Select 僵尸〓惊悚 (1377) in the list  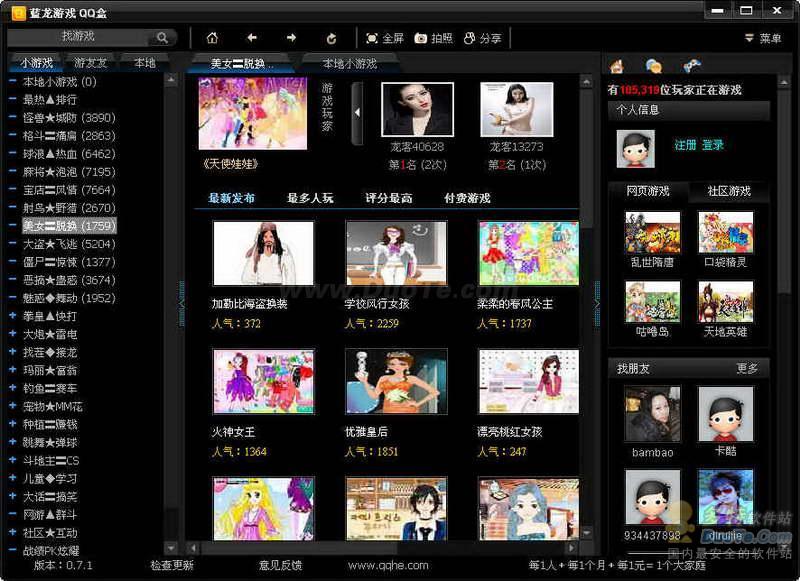coord(69,262)
